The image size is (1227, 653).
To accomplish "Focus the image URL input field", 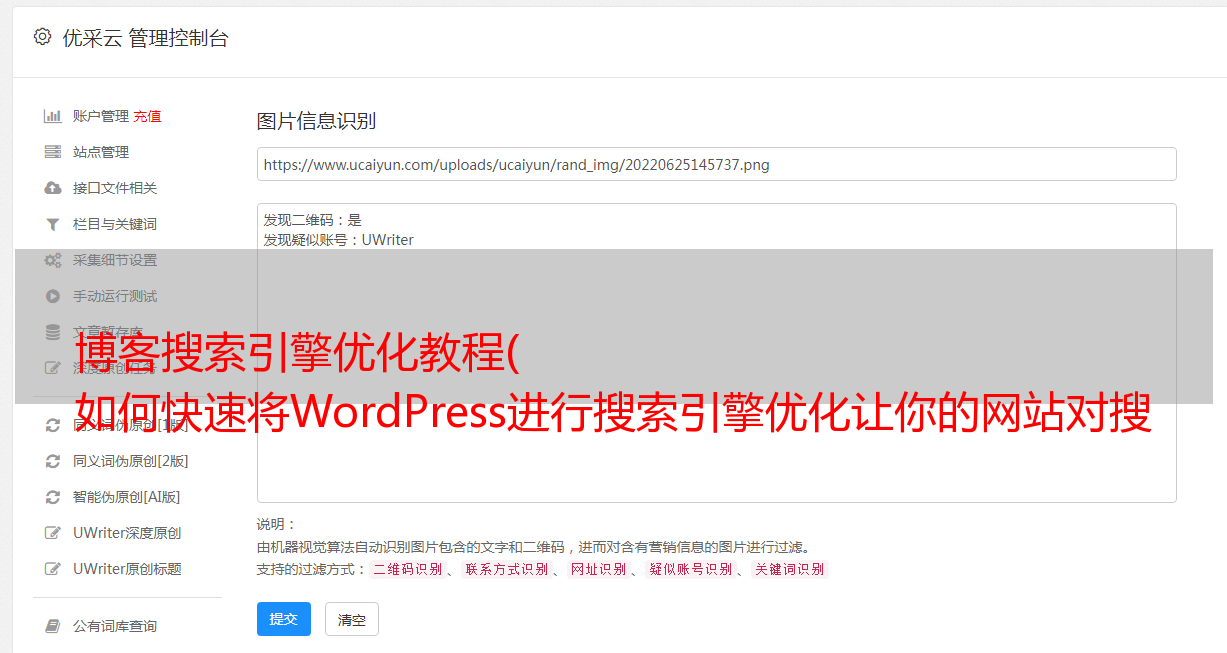I will pyautogui.click(x=716, y=164).
